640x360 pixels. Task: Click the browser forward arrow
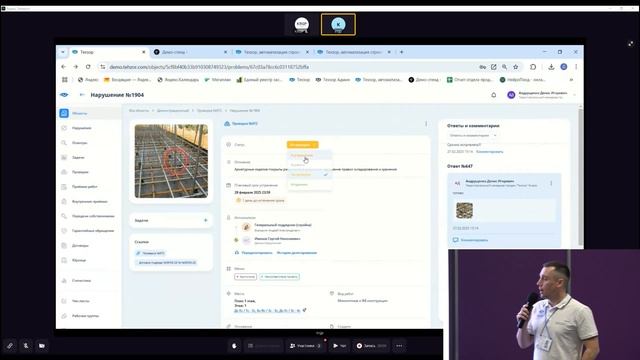[x=76, y=67]
